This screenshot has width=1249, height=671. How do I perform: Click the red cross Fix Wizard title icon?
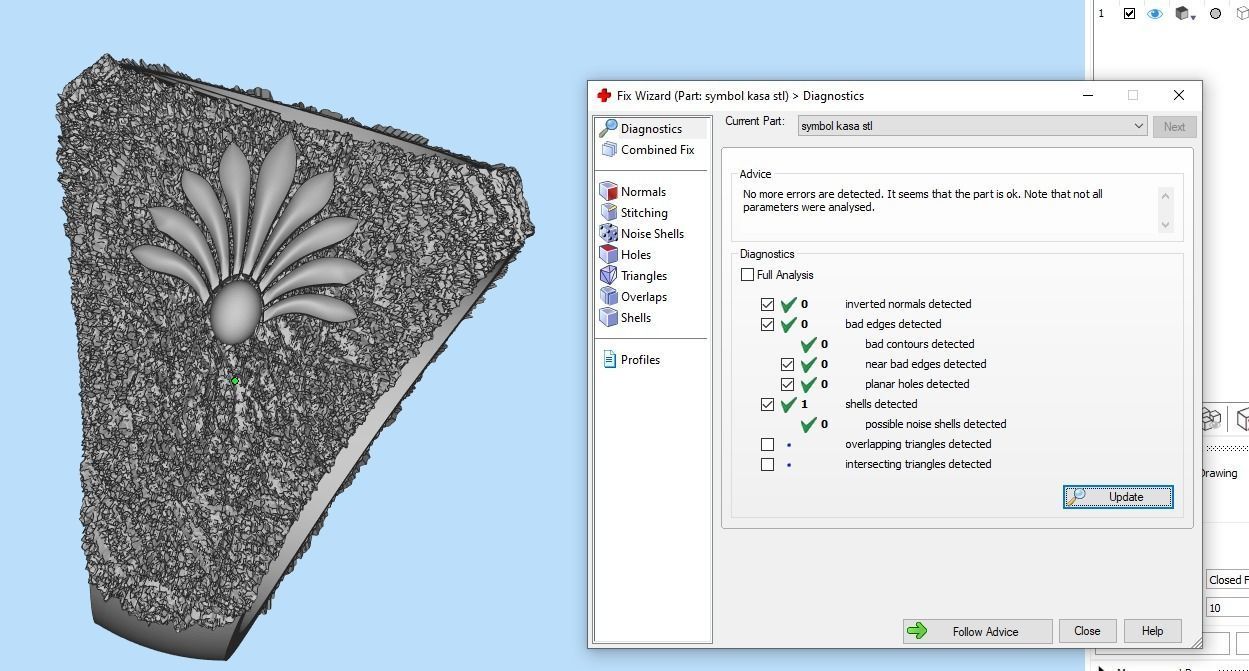(x=604, y=96)
